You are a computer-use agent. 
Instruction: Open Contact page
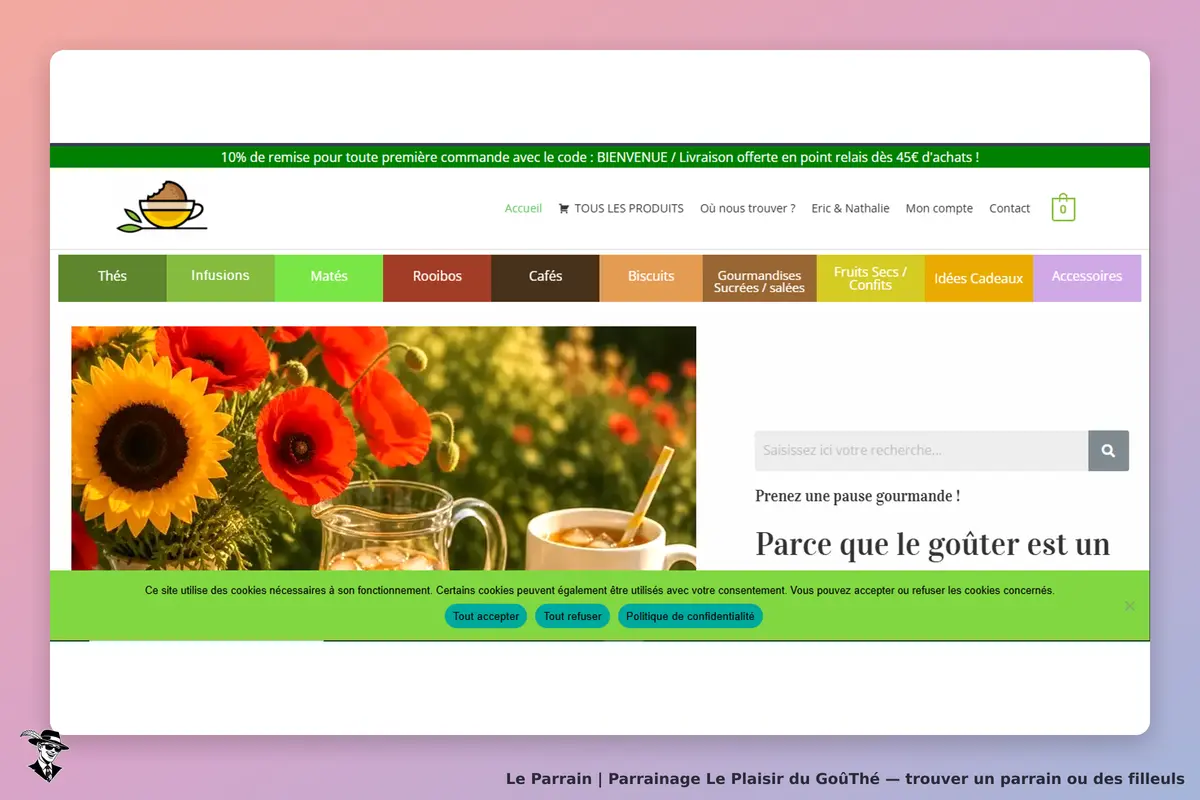[x=1009, y=208]
